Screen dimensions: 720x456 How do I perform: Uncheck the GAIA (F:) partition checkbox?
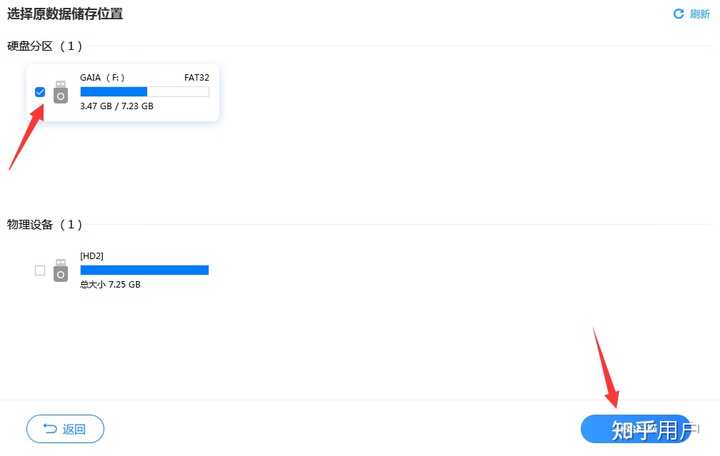[x=40, y=92]
